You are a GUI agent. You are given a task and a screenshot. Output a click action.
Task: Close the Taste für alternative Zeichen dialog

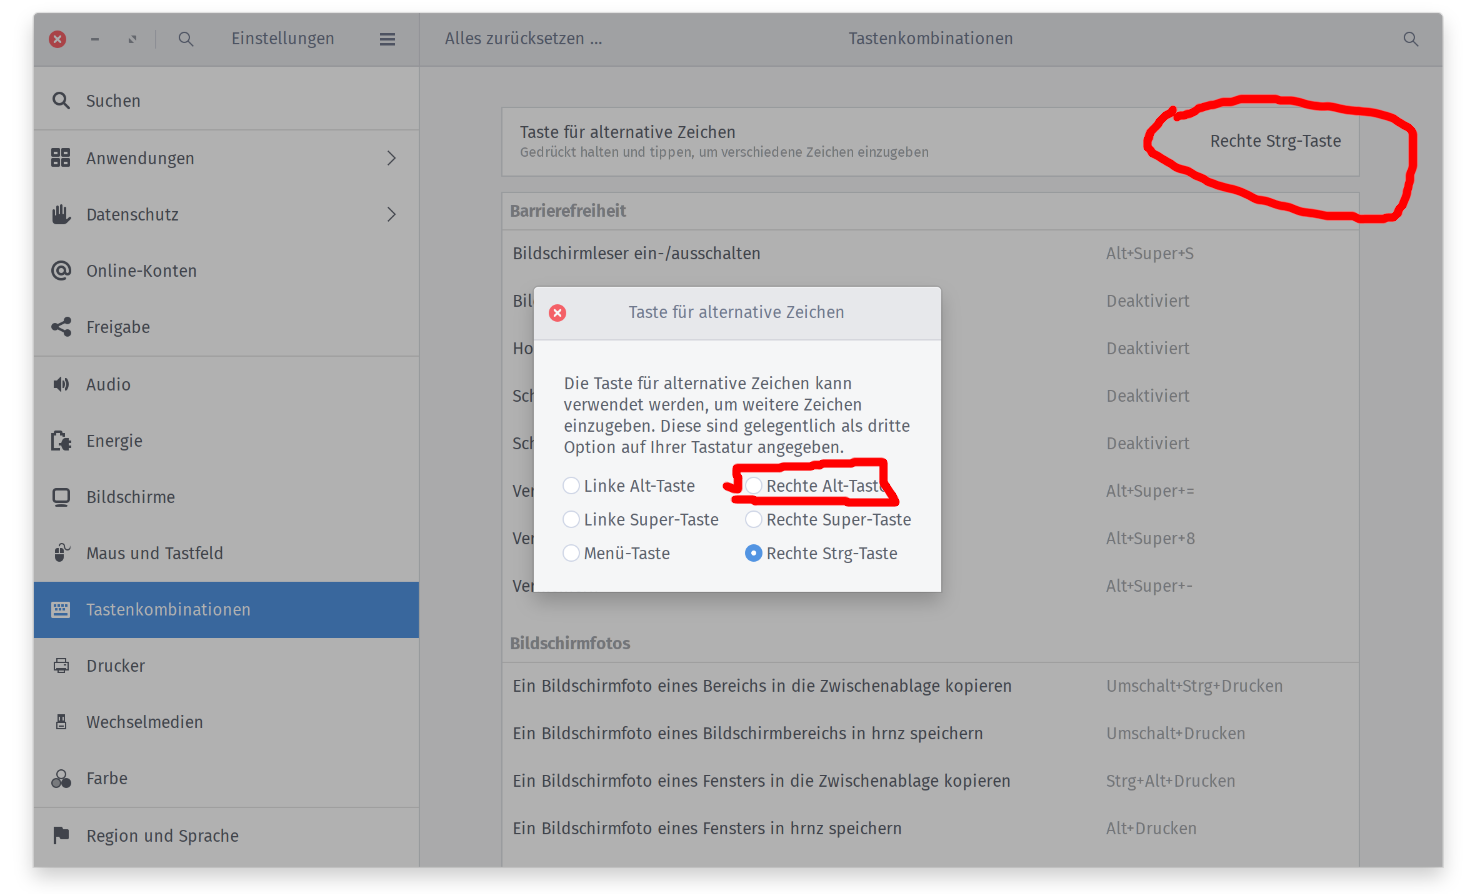pyautogui.click(x=558, y=313)
